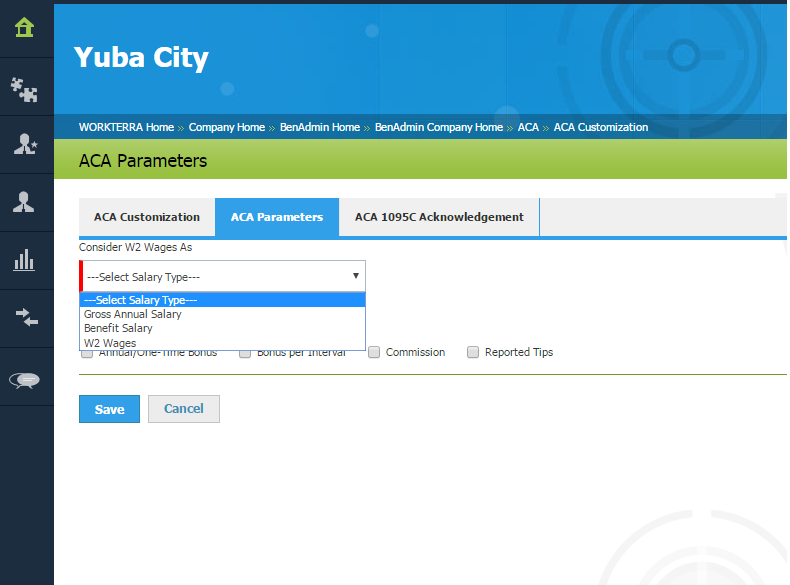Pick Benefit Salary from the dropdown list
The width and height of the screenshot is (790, 585).
(118, 328)
